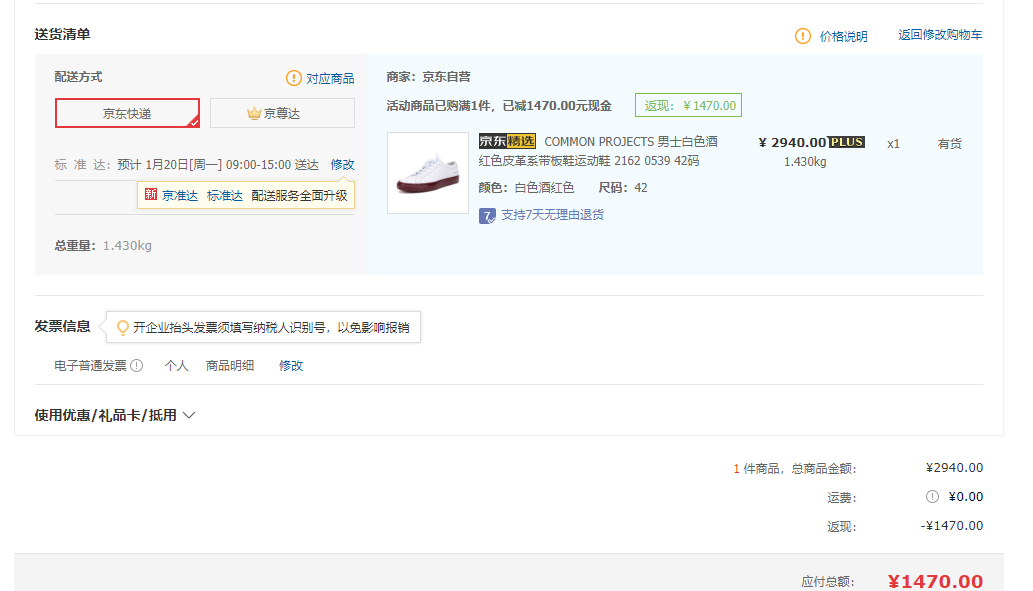Click the x1 quantity text
This screenshot has height=591, width=1033.
tap(893, 144)
